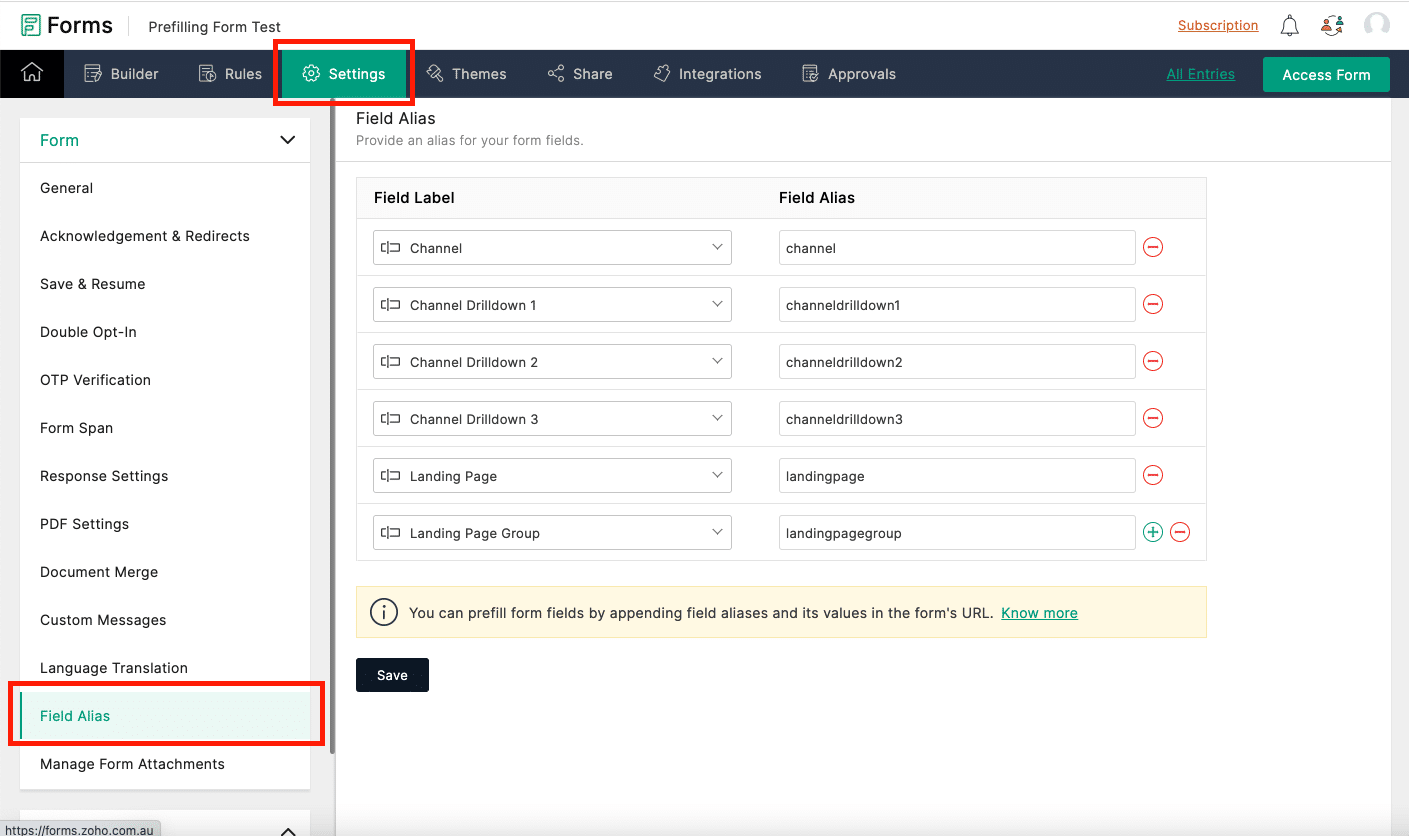Image resolution: width=1409 pixels, height=836 pixels.
Task: Click the Forms app logo
Action: click(66, 24)
